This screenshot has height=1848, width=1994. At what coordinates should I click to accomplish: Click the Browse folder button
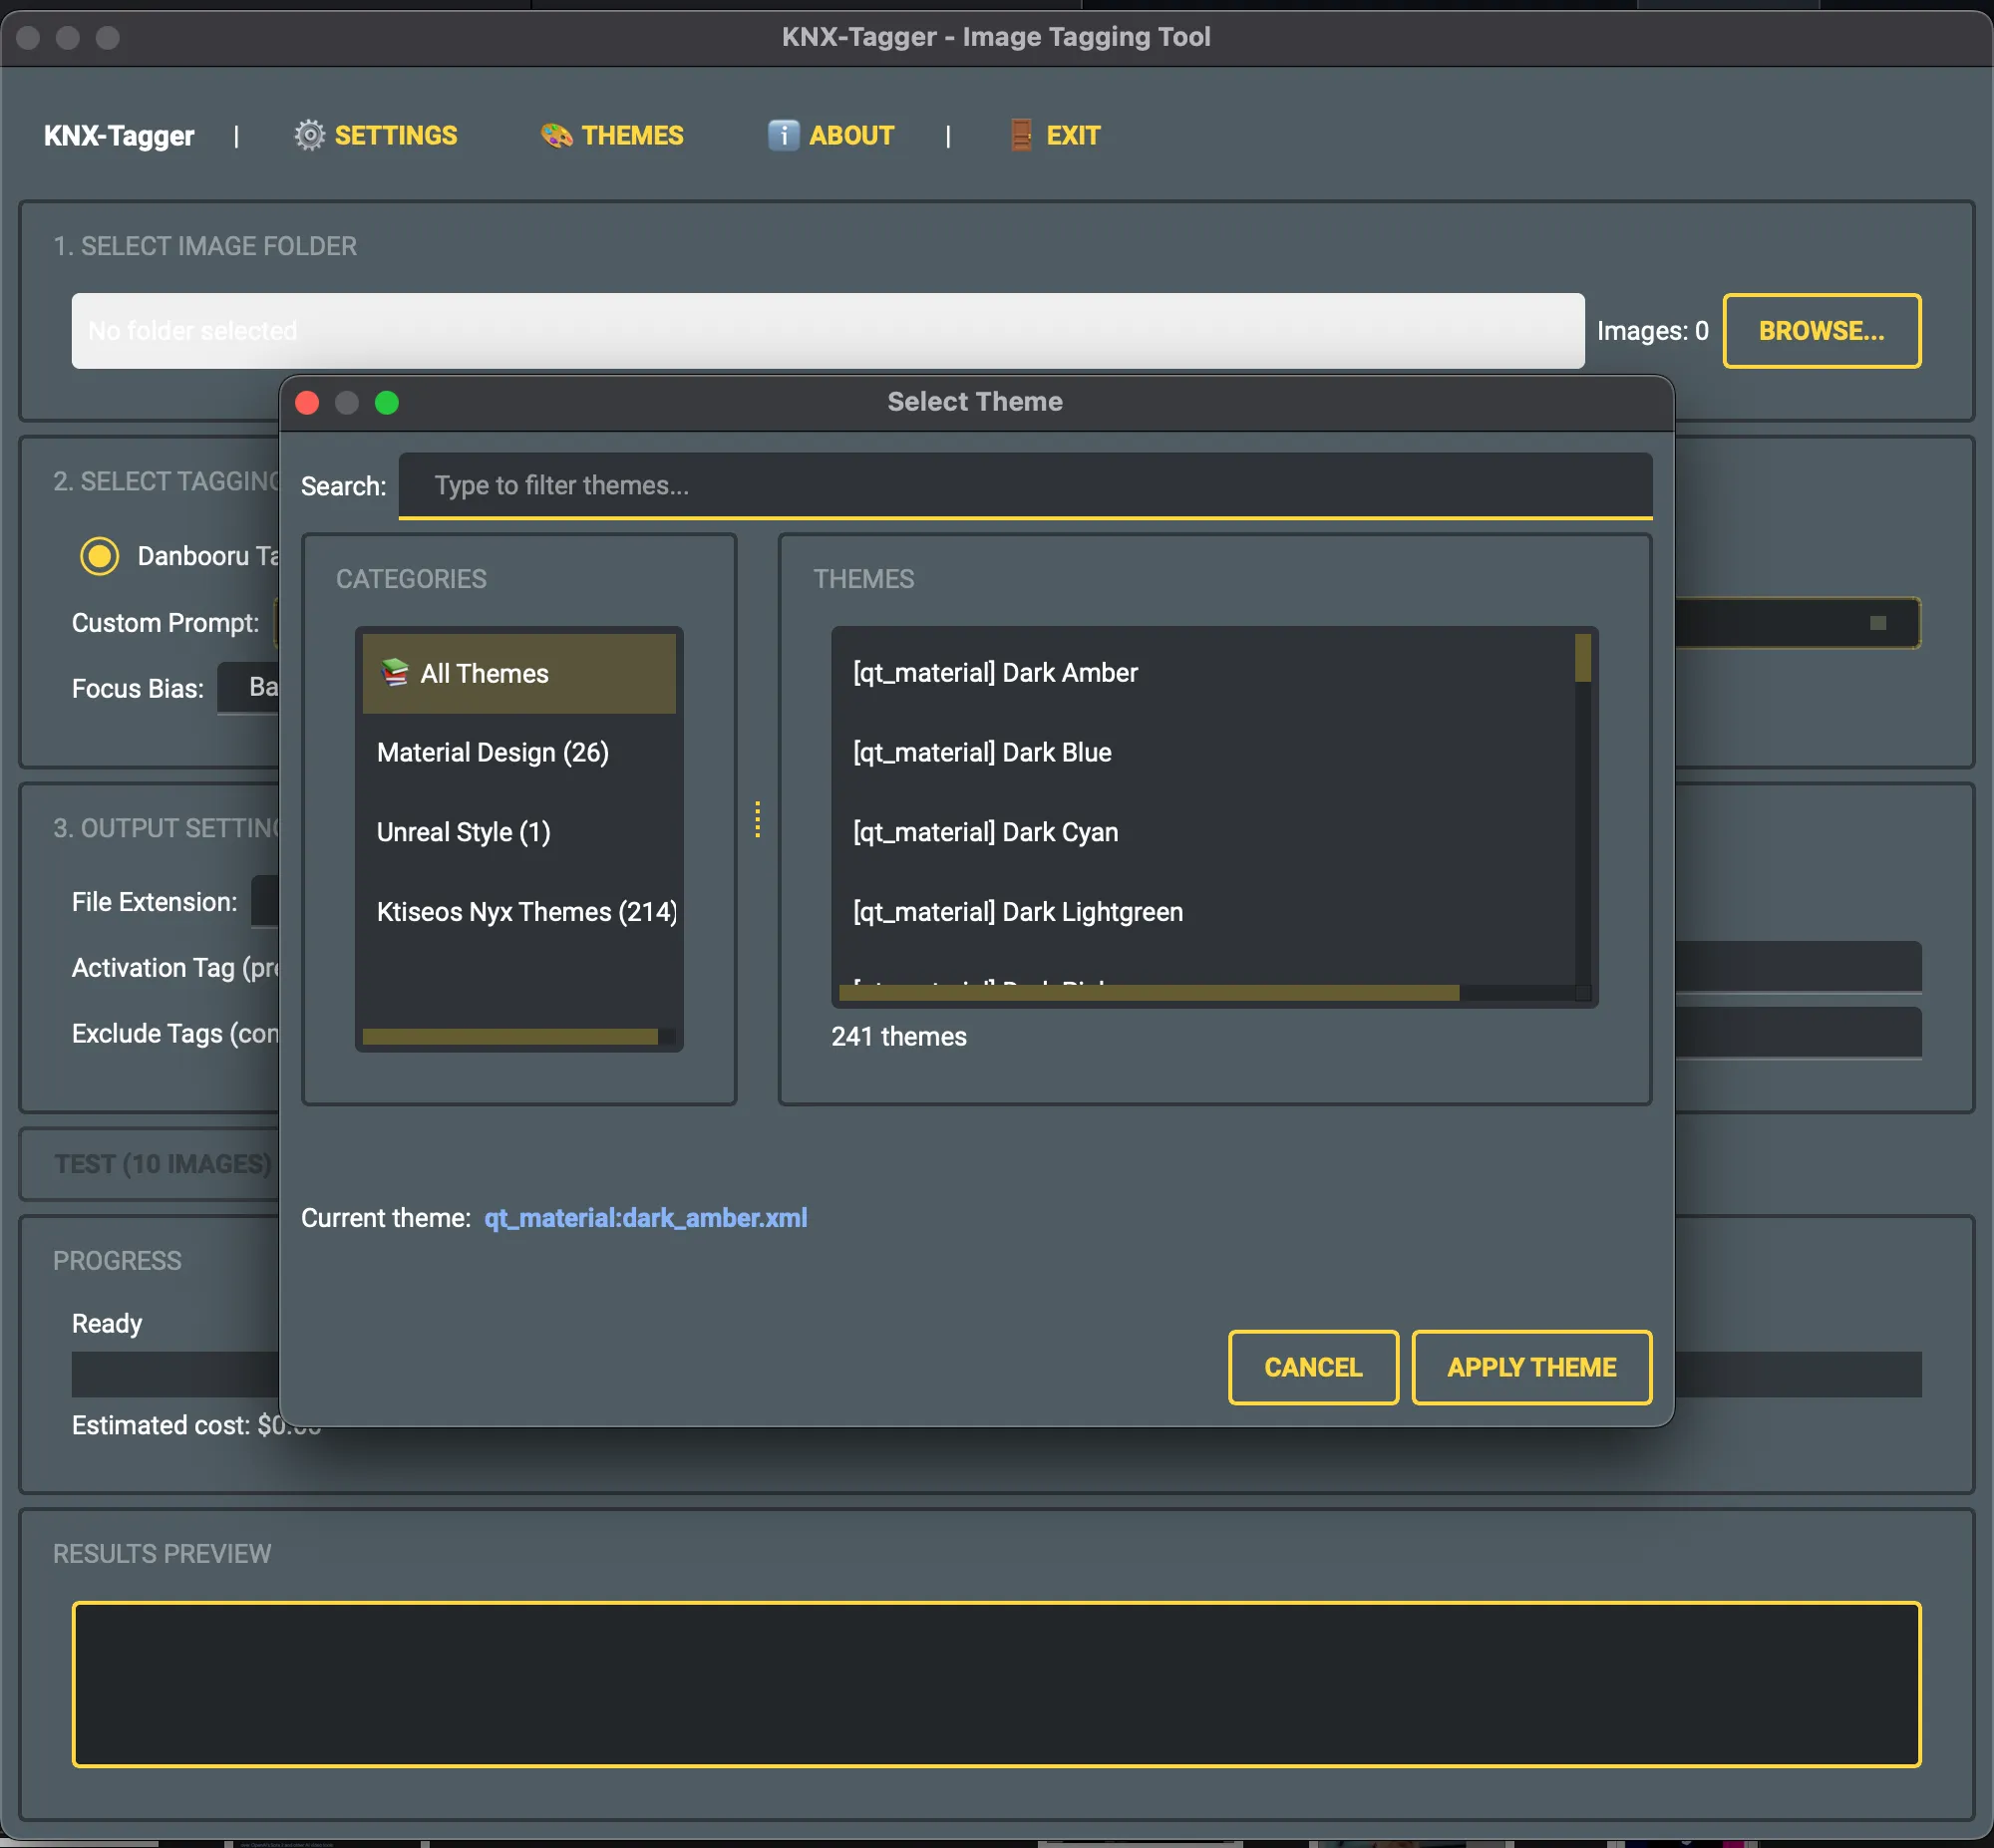[1820, 331]
